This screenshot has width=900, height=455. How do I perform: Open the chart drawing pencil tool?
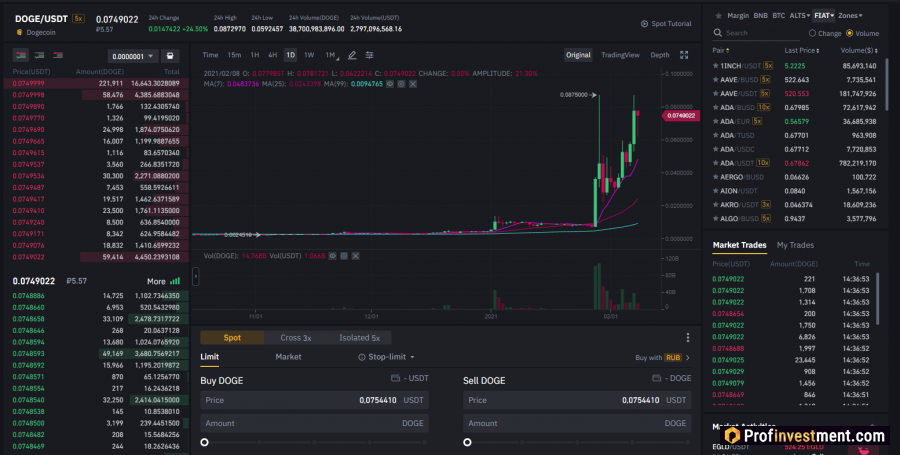(x=352, y=55)
